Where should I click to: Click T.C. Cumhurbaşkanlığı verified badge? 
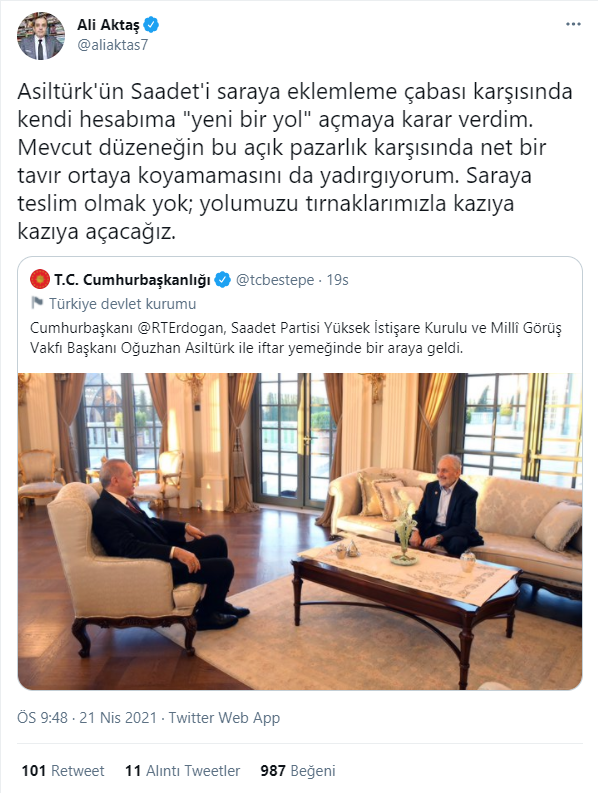point(223,279)
